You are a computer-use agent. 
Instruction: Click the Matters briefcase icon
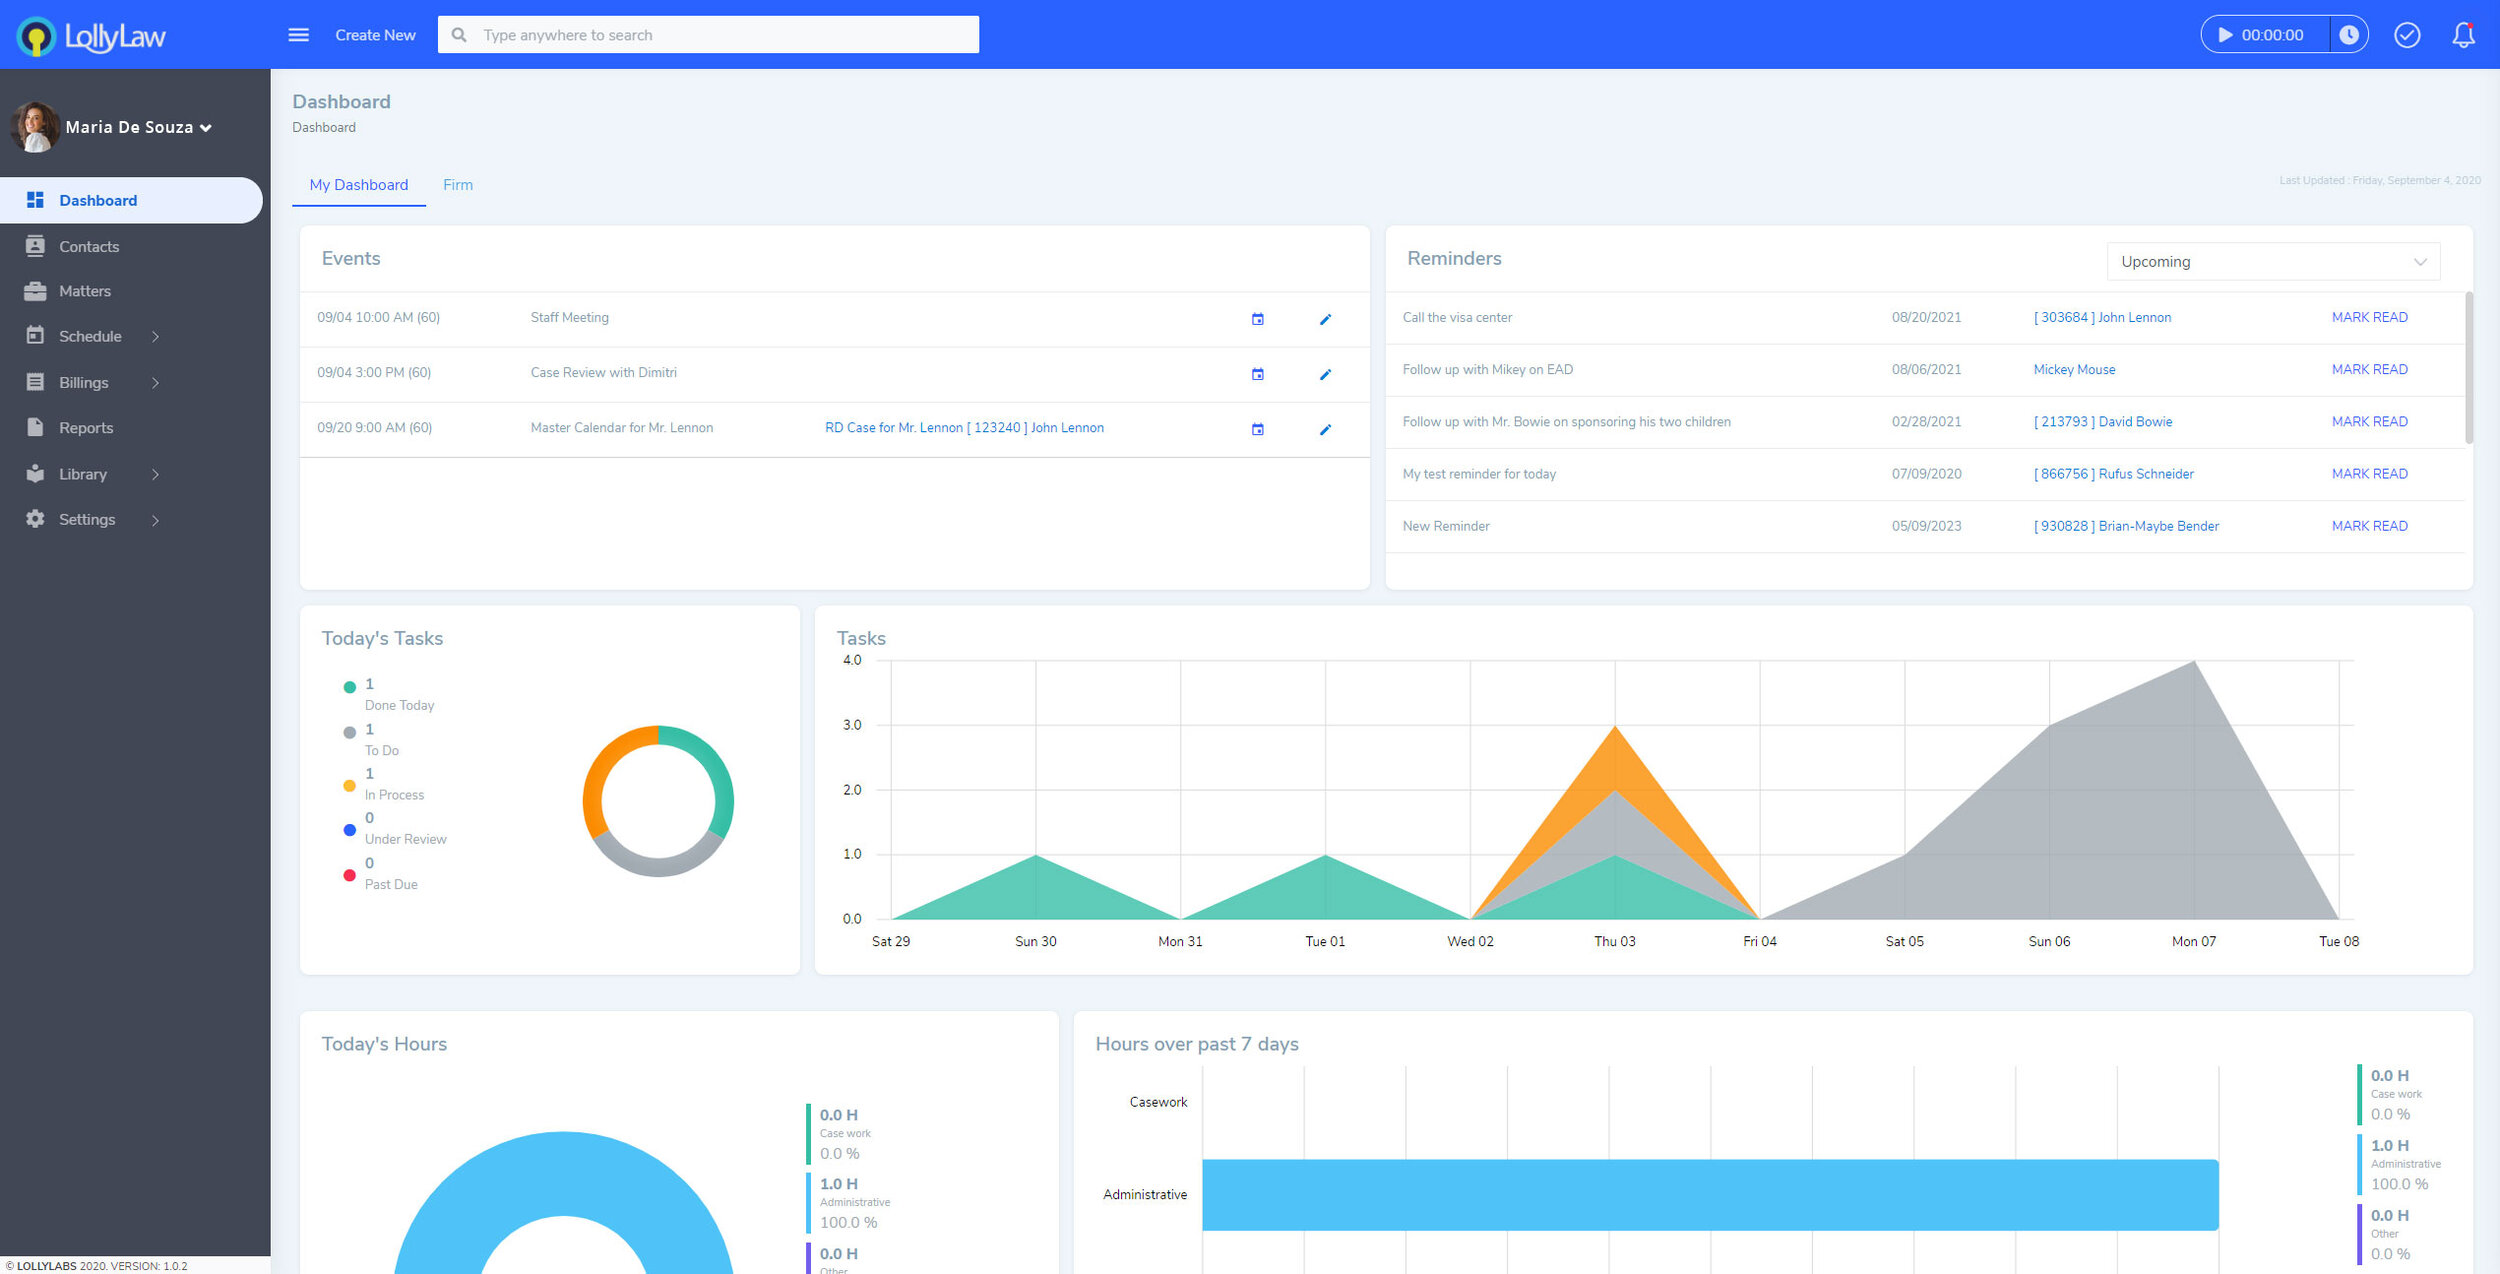pos(35,291)
